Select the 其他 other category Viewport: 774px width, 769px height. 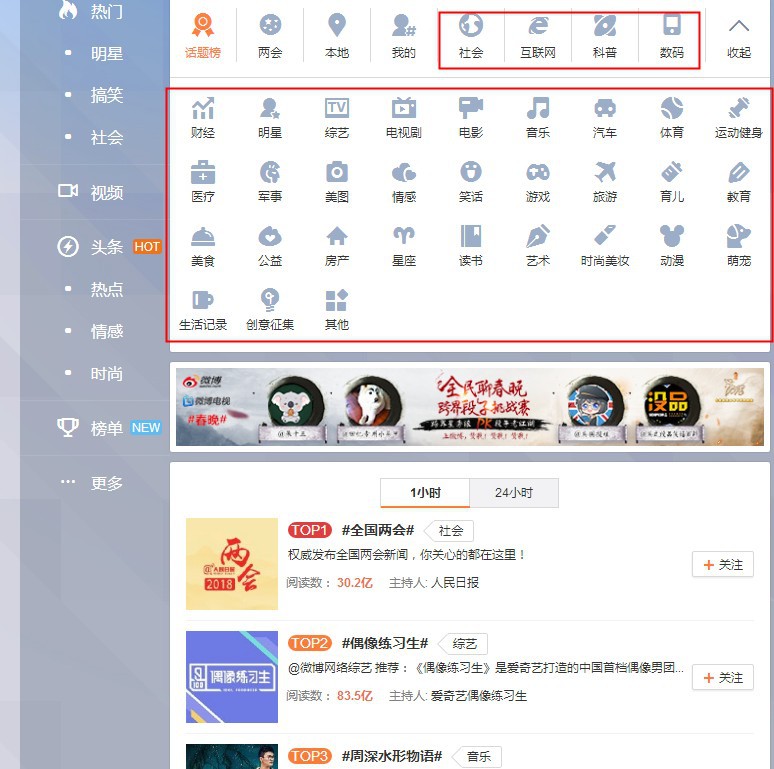click(337, 310)
